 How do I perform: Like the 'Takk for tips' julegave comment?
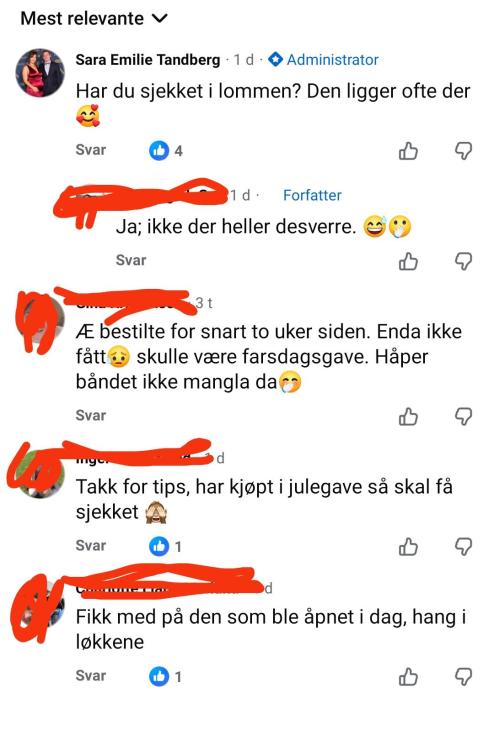pyautogui.click(x=408, y=546)
